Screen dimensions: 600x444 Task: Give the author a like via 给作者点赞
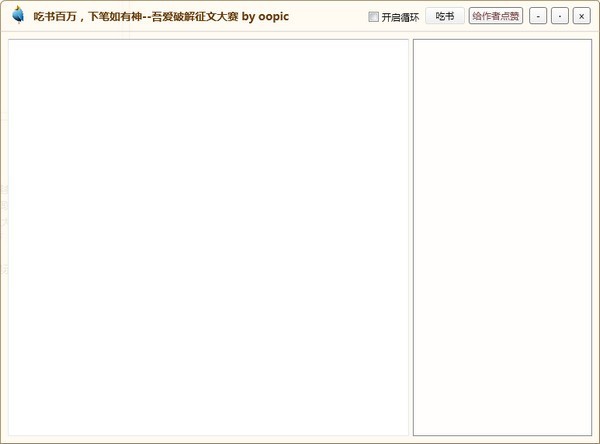[x=496, y=16]
